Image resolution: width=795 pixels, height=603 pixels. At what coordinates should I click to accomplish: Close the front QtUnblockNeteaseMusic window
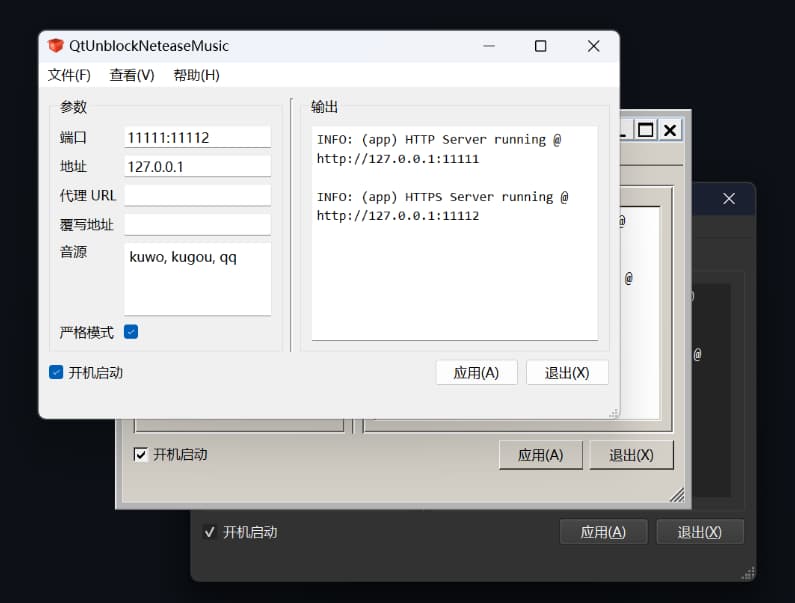pyautogui.click(x=593, y=46)
